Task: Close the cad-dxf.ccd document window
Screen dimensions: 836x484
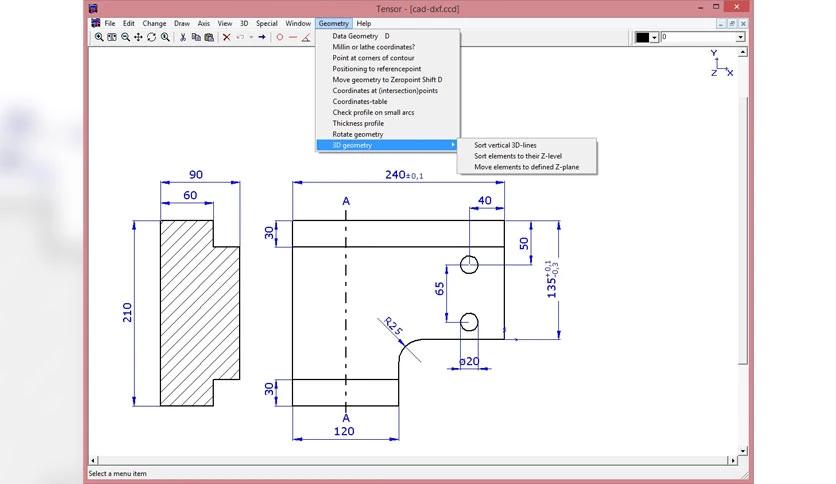Action: point(743,23)
